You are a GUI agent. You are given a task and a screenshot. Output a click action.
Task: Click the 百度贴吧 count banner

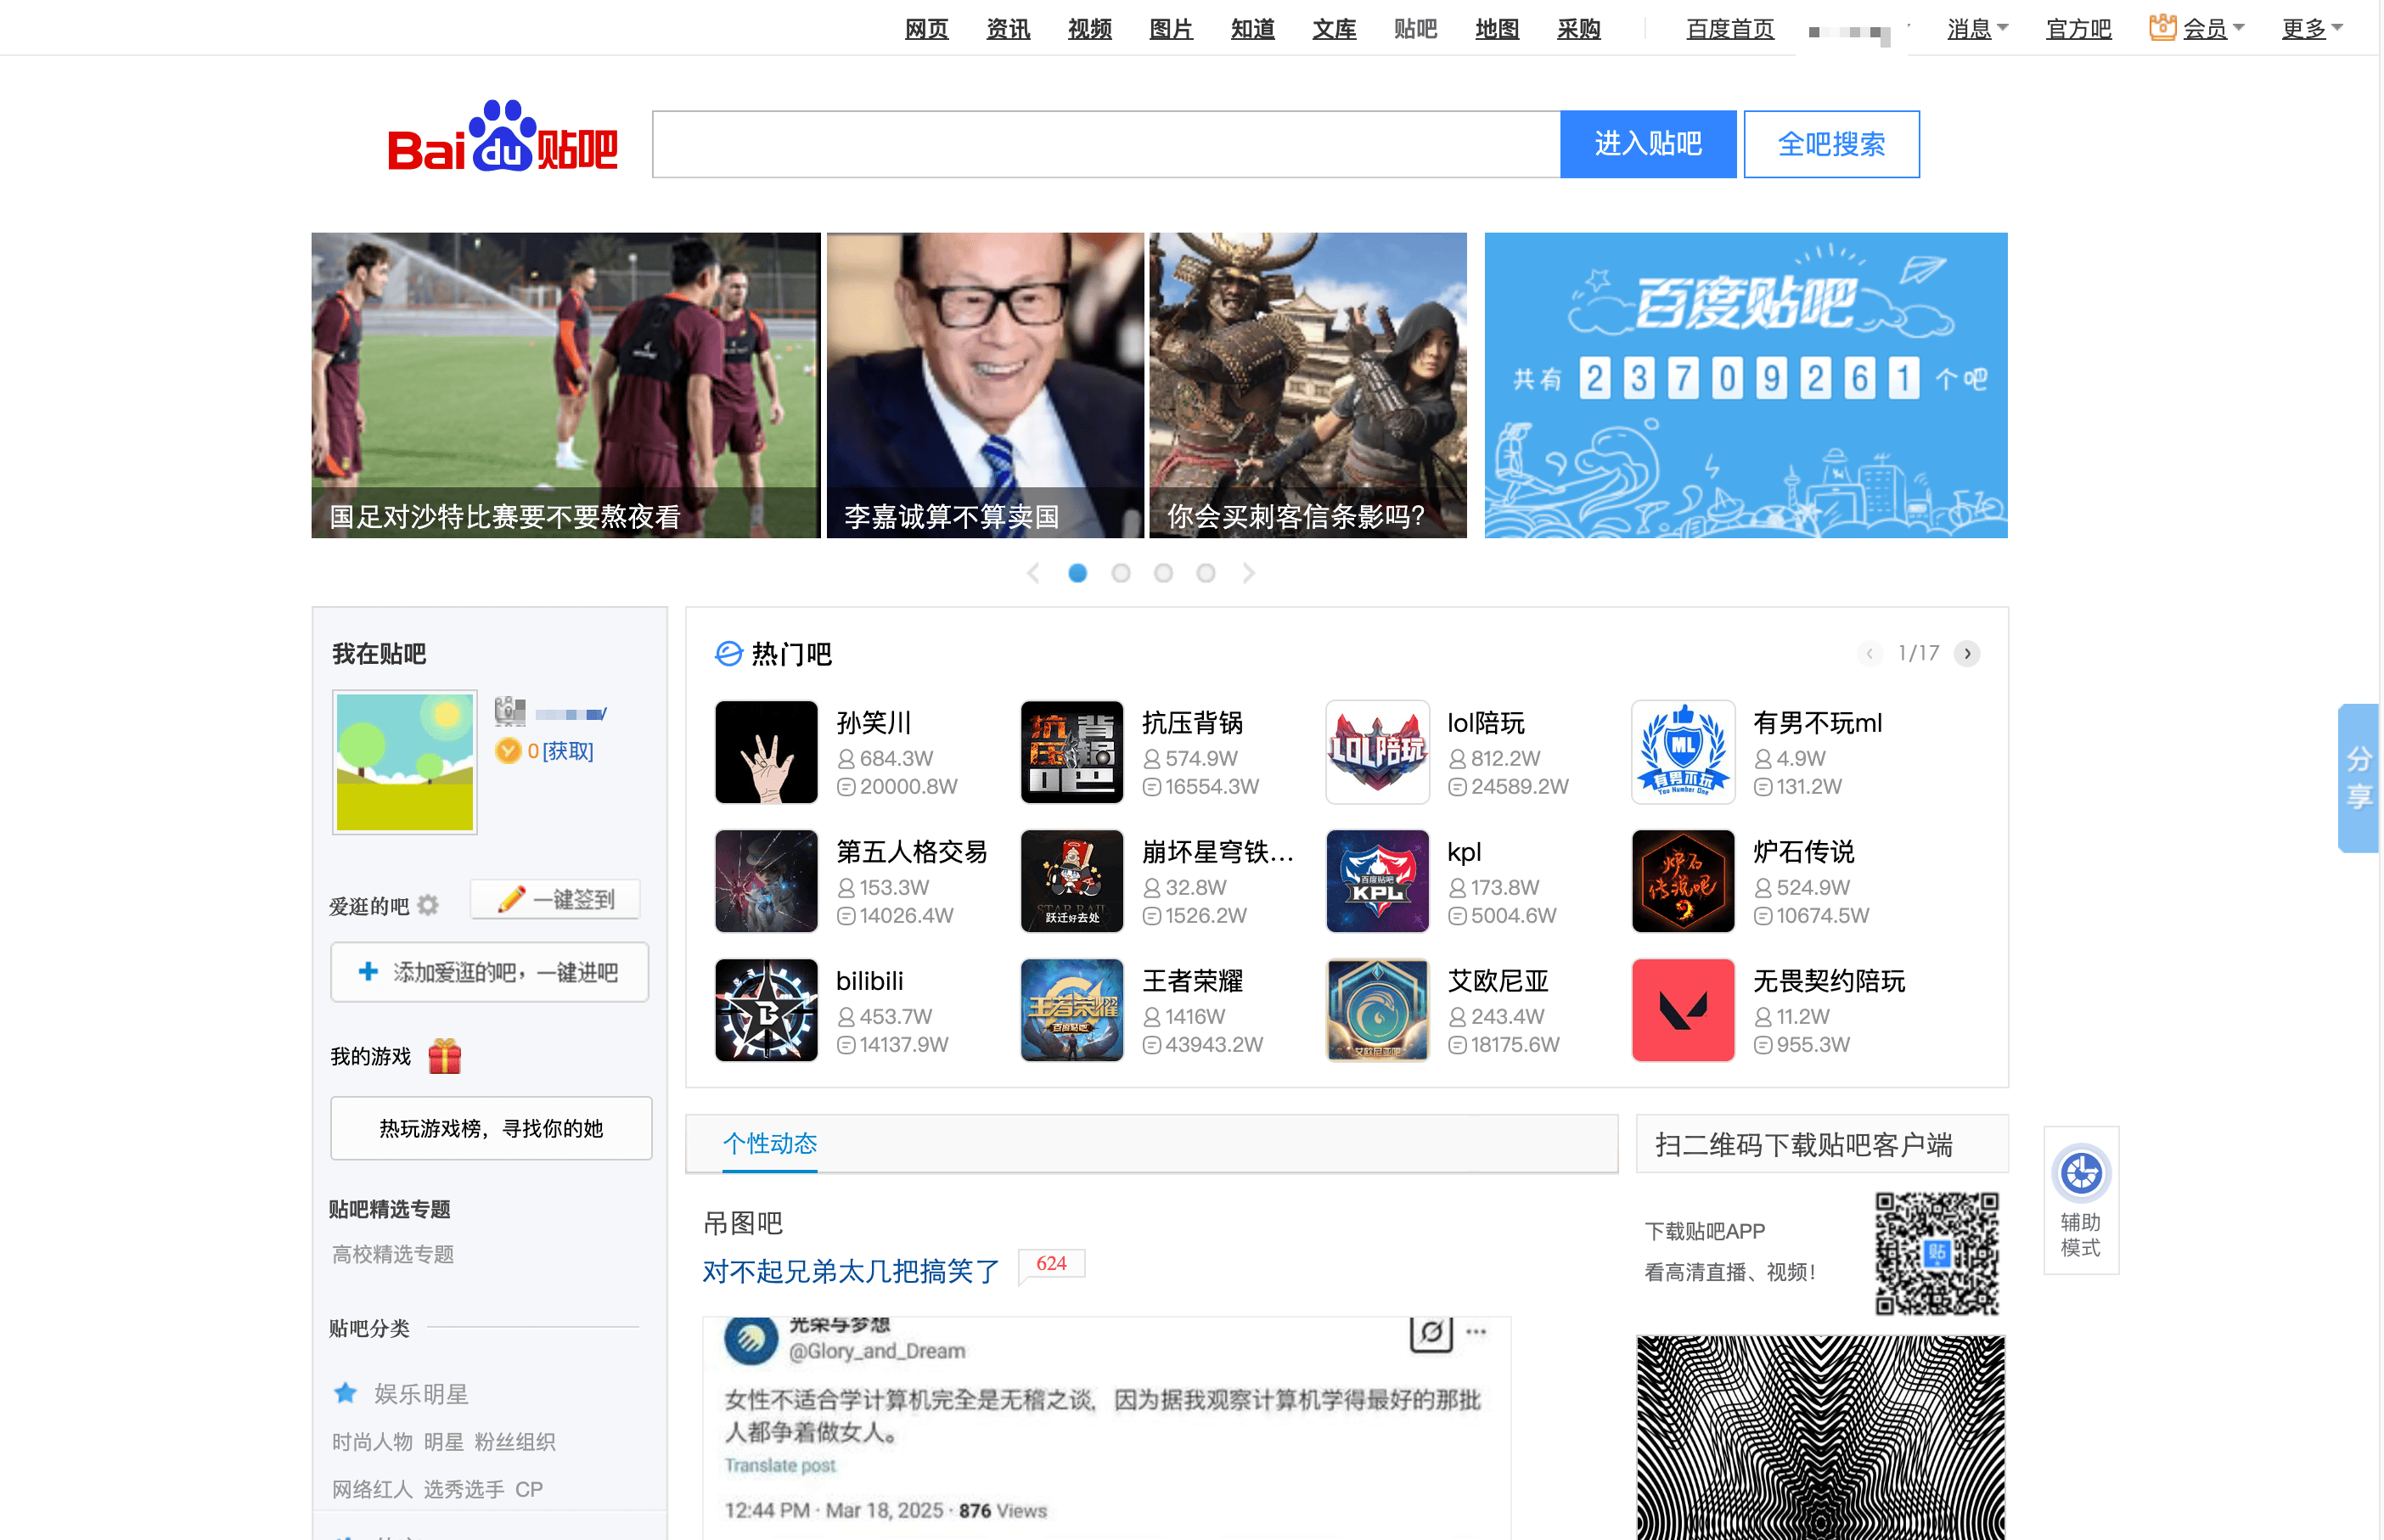(1746, 385)
